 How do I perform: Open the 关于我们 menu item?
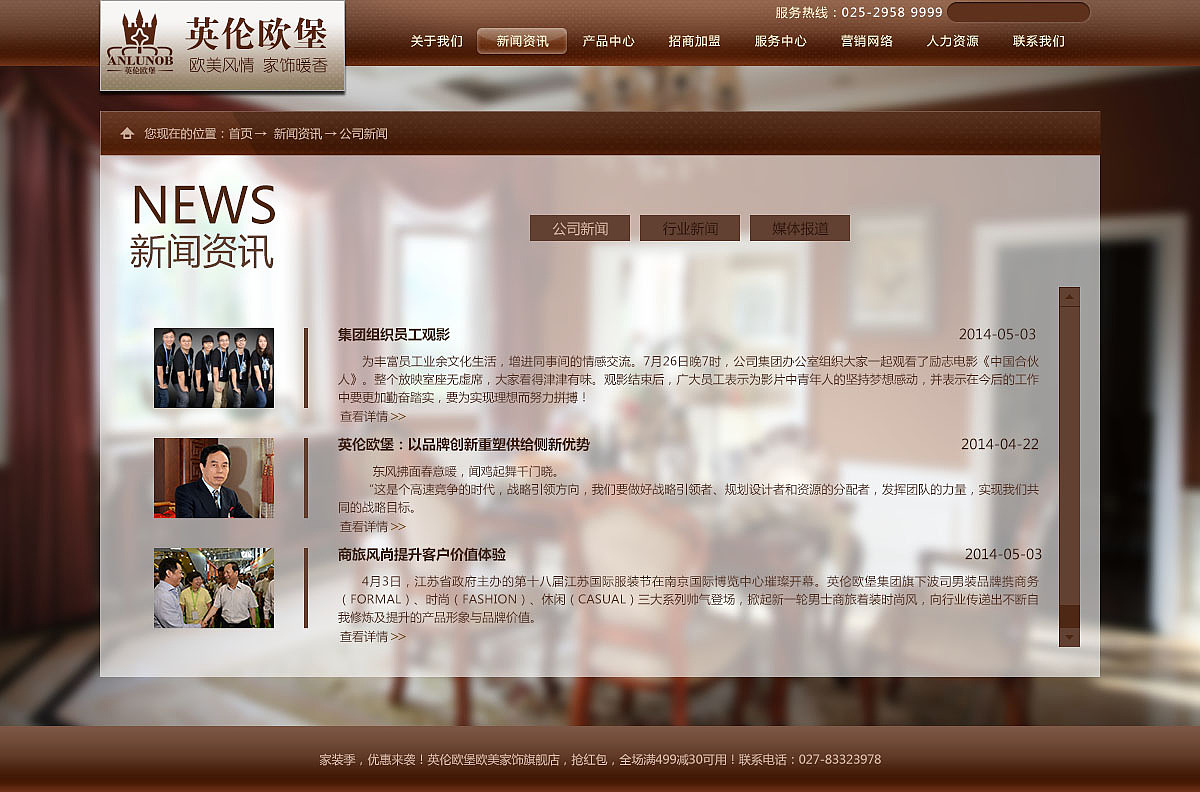click(x=436, y=41)
